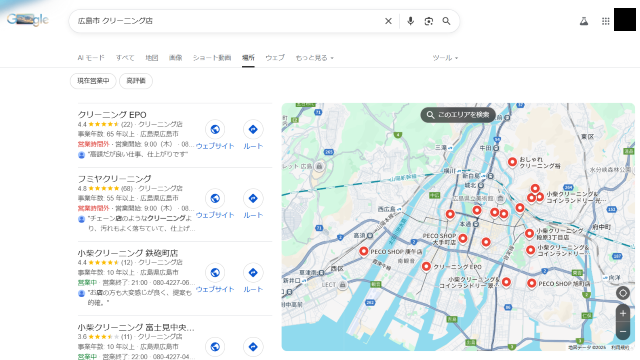Image resolution: width=640 pixels, height=360 pixels.
Task: Open website of 小柴クリーニング 富士見中央
Action: (215, 347)
